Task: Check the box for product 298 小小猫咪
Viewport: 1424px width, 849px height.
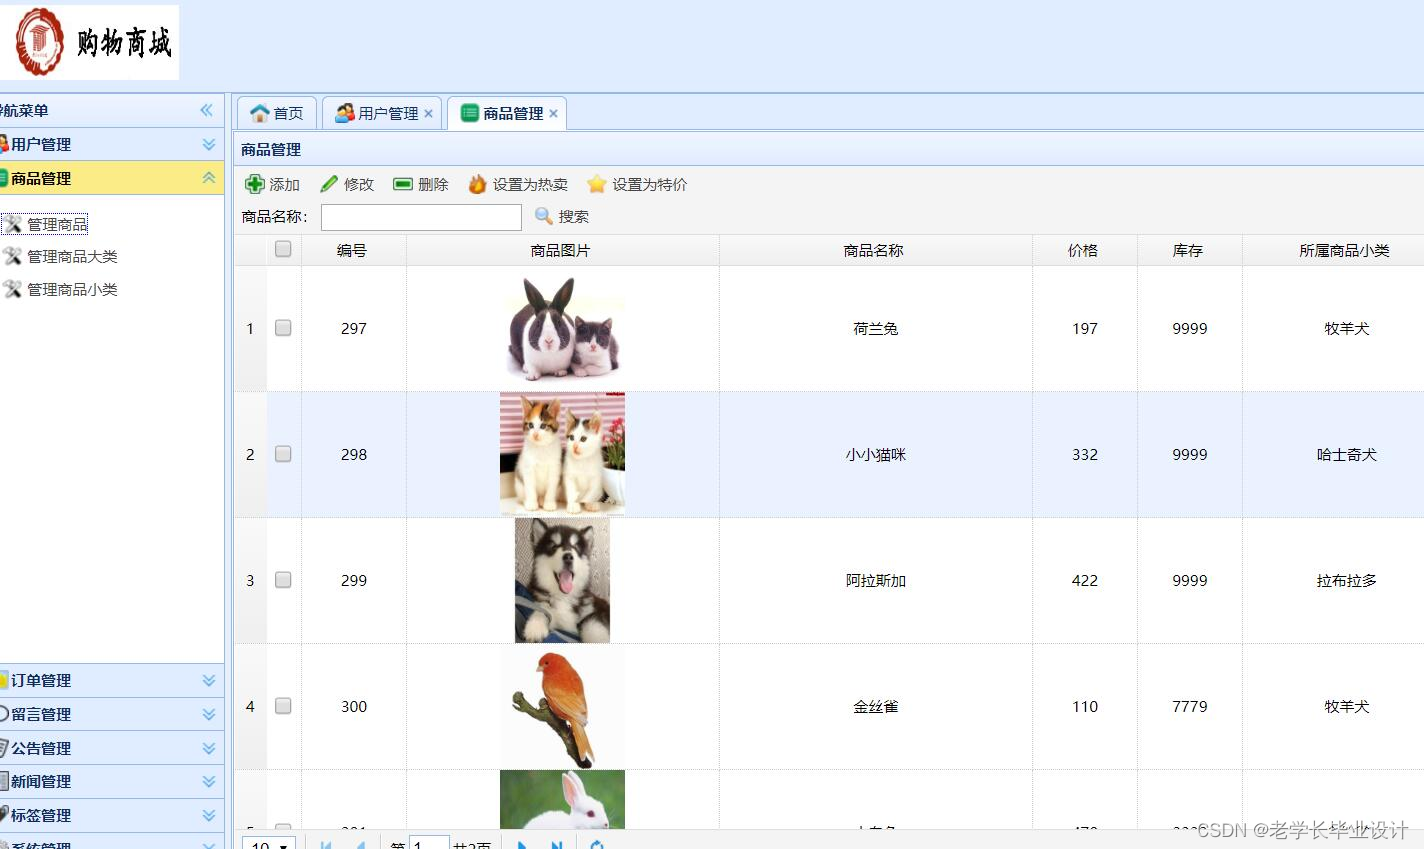Action: tap(283, 454)
